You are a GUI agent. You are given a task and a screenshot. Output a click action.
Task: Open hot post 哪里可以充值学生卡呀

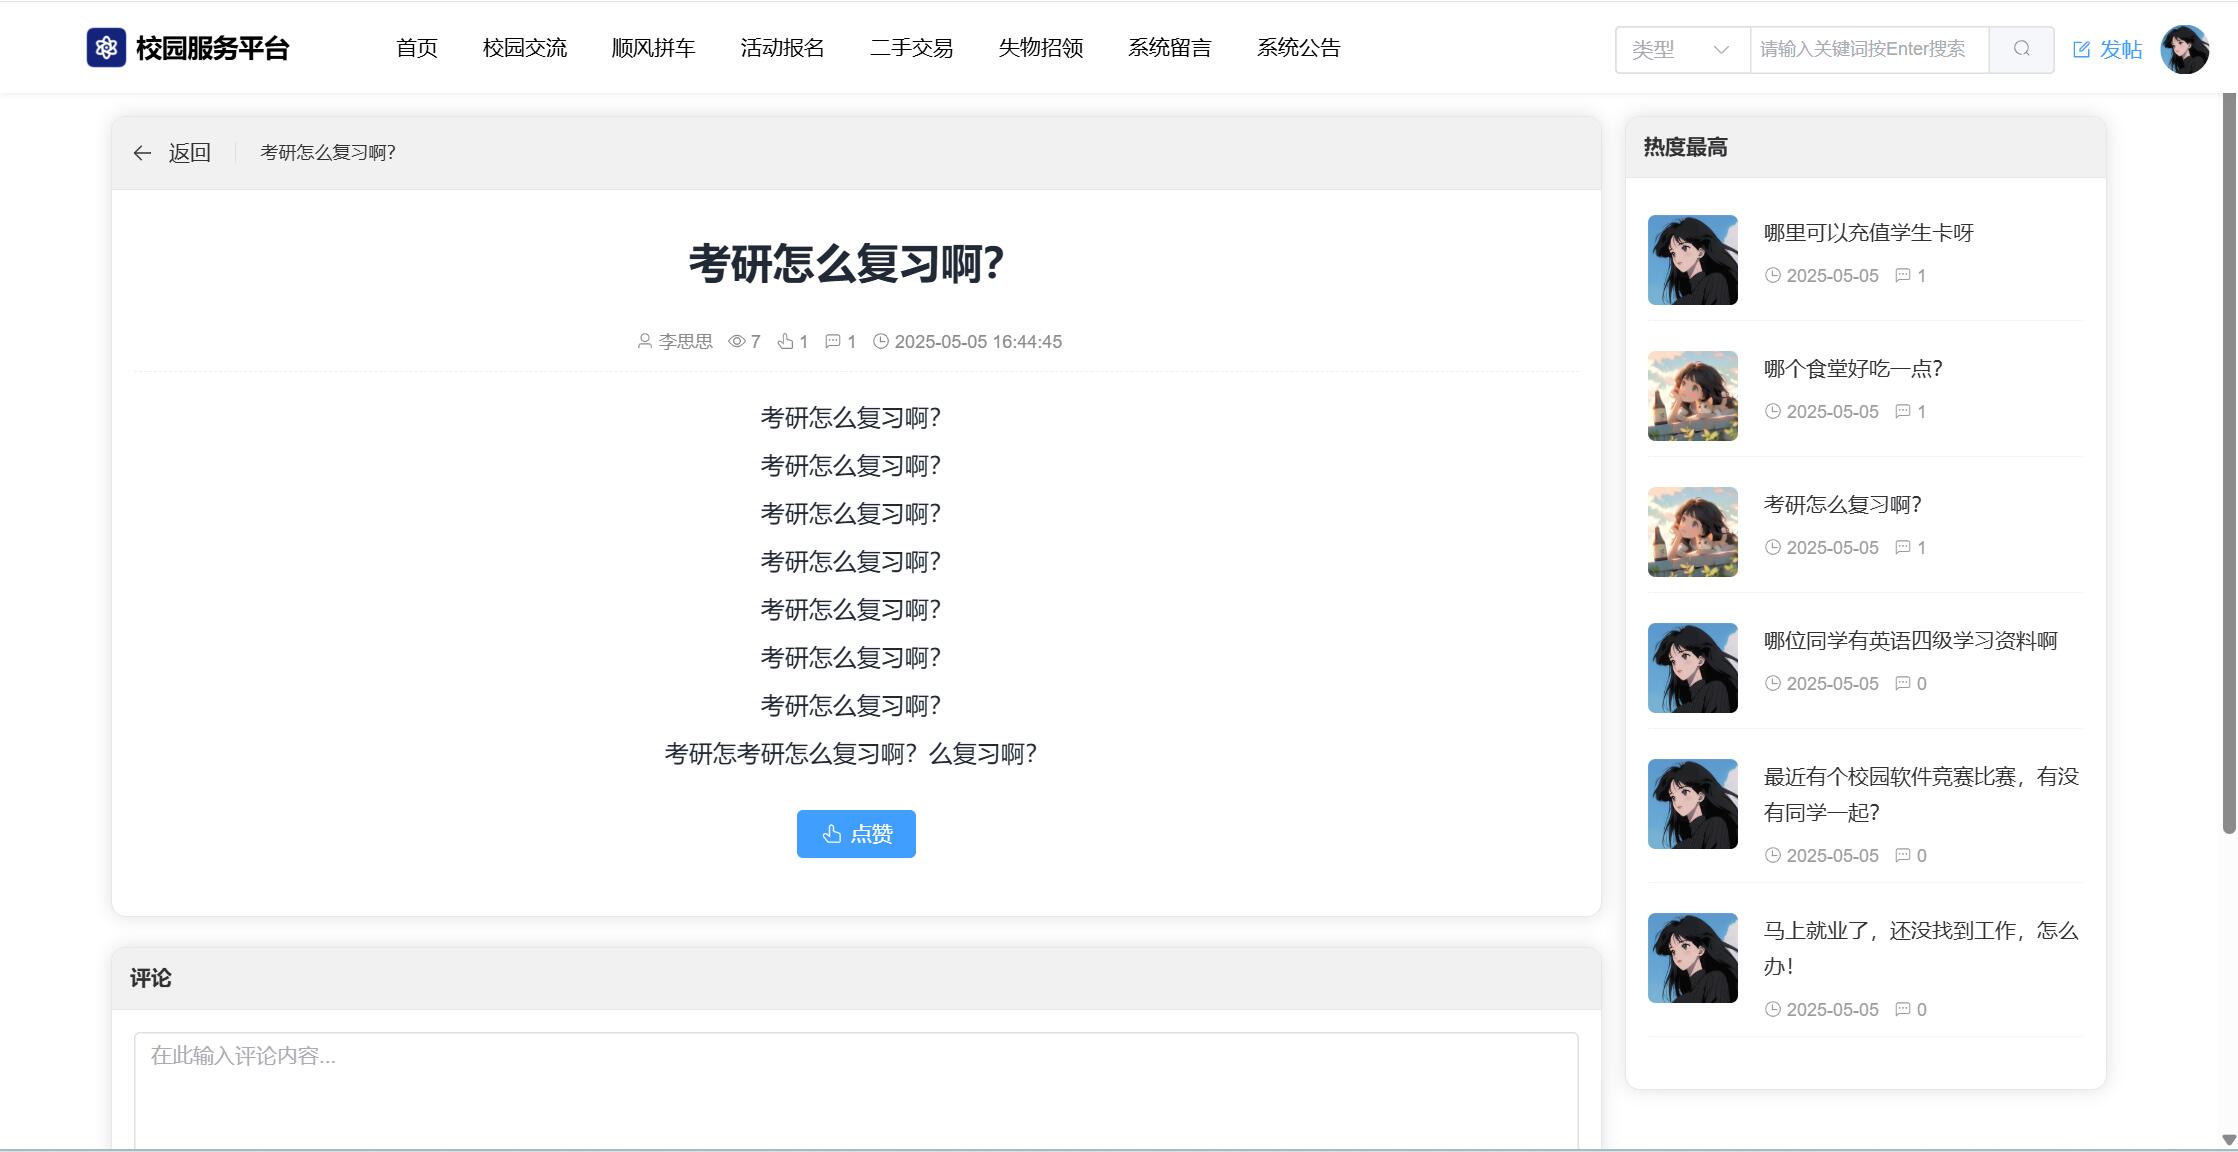[1868, 233]
